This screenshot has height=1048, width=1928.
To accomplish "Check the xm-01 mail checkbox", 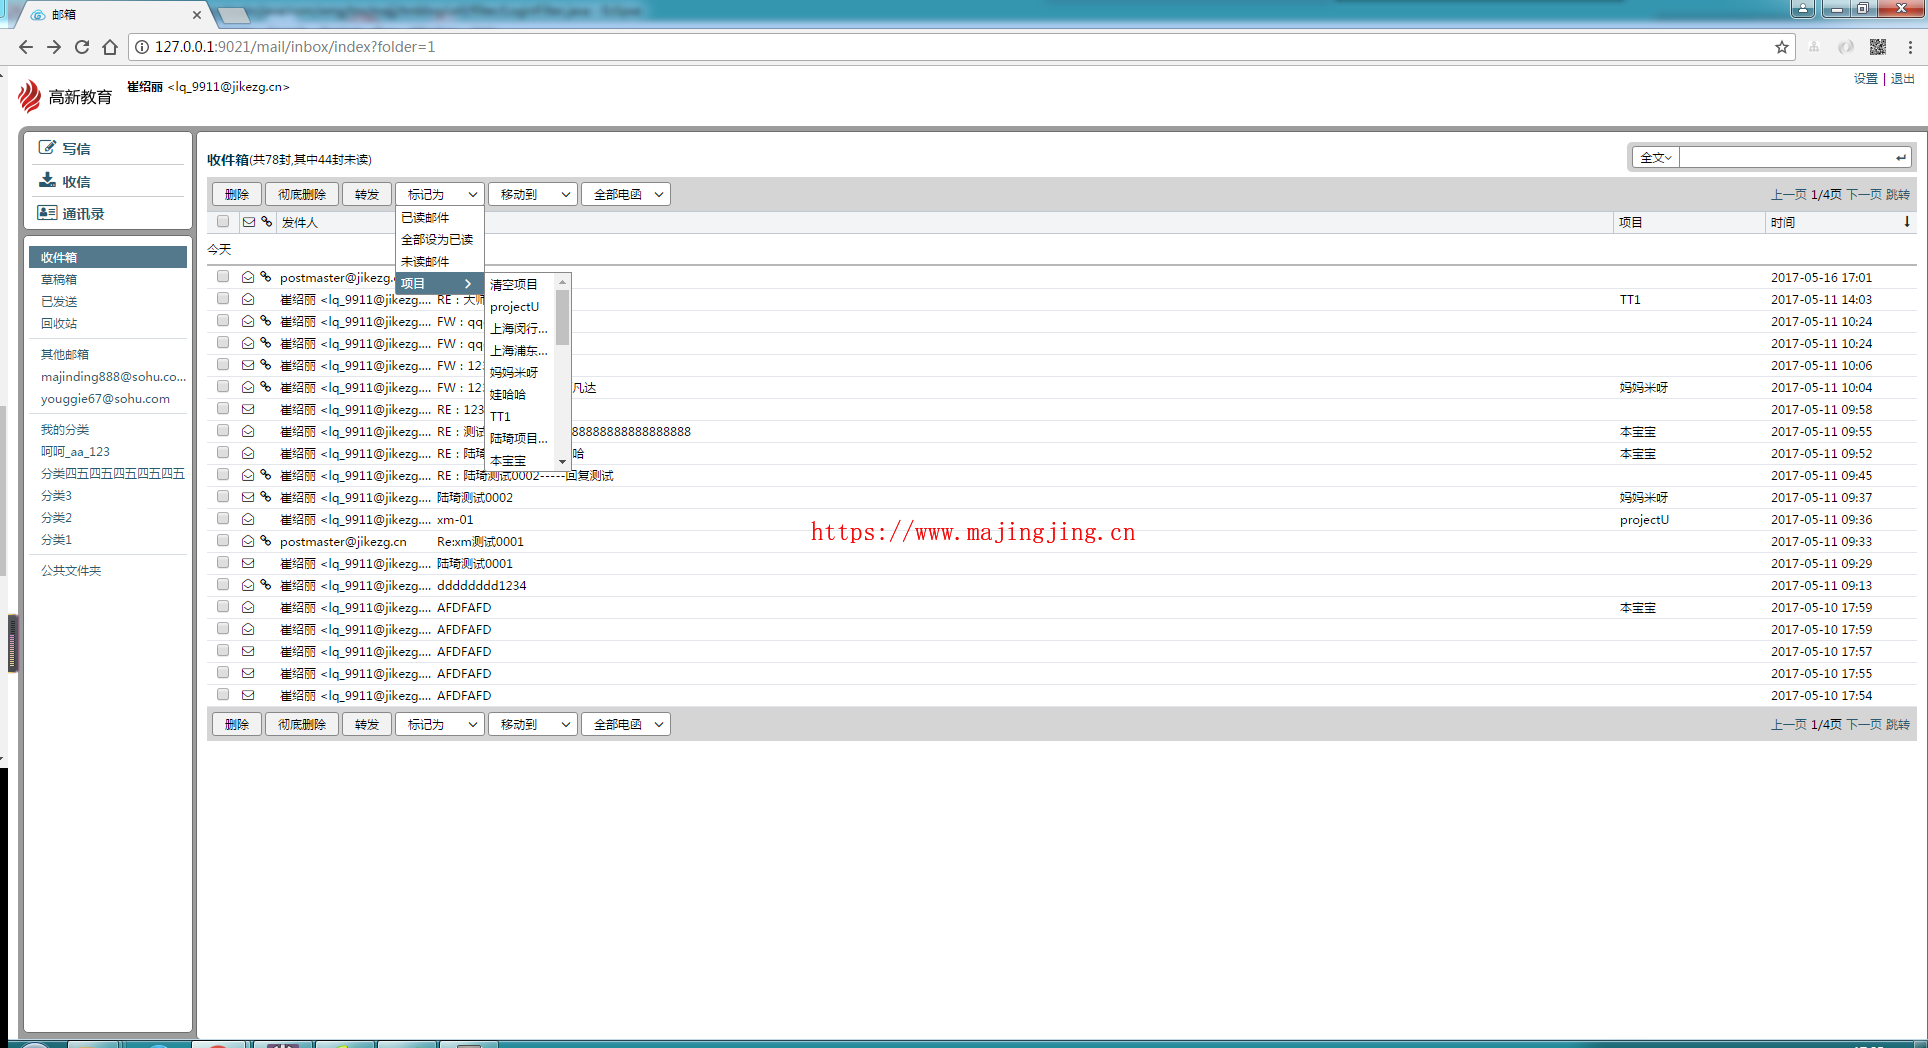I will (223, 519).
